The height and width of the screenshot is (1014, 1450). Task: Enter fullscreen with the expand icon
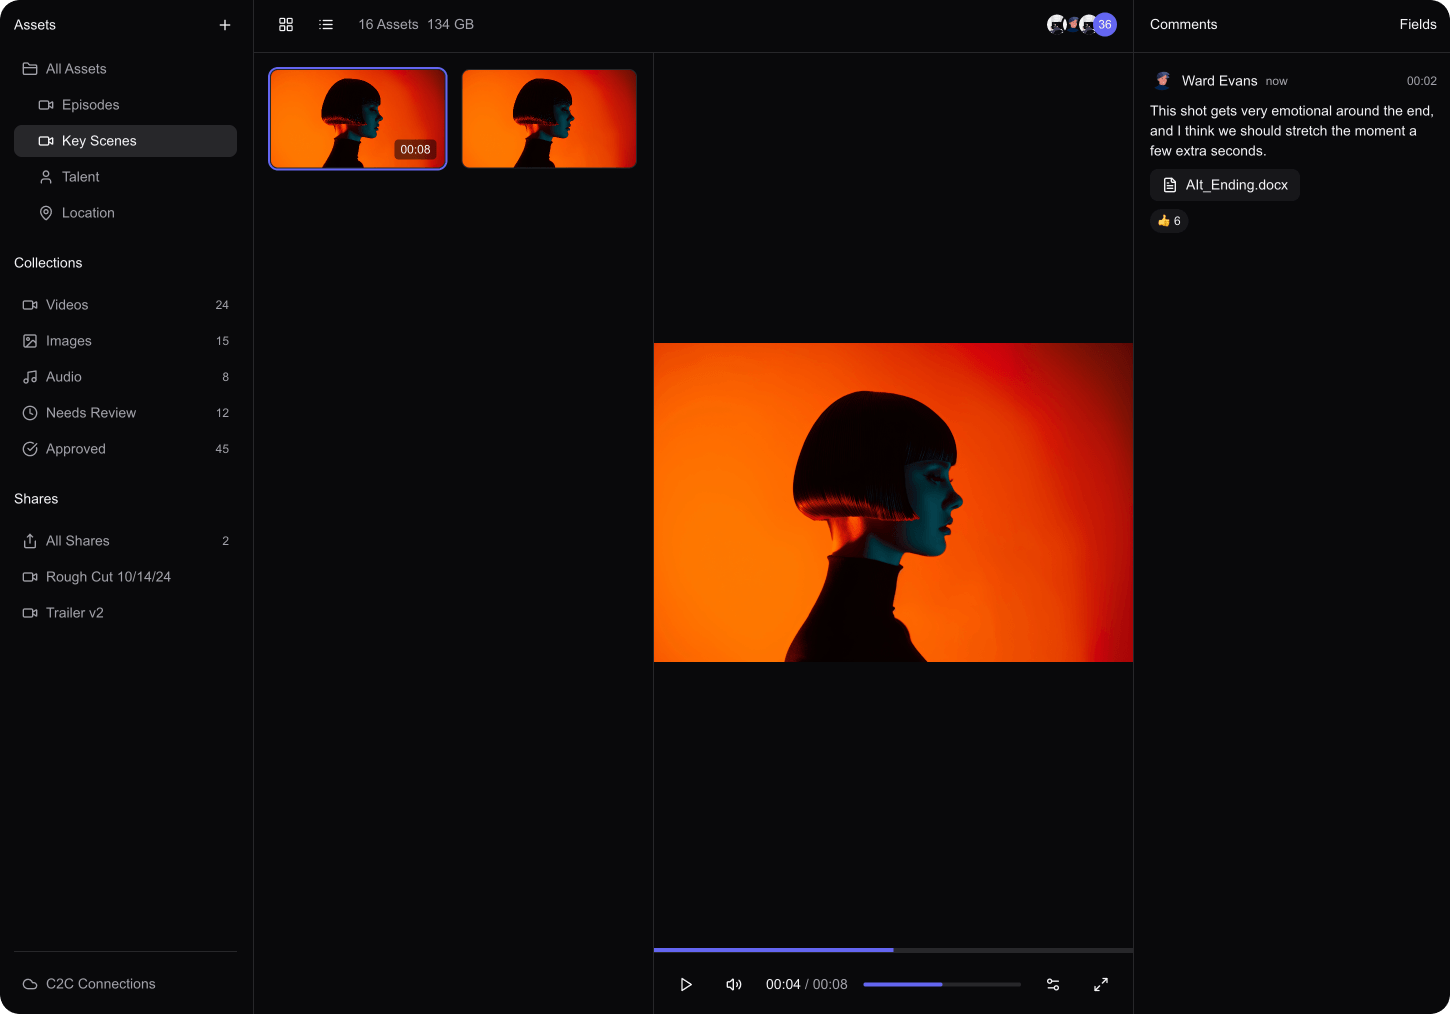coord(1101,985)
